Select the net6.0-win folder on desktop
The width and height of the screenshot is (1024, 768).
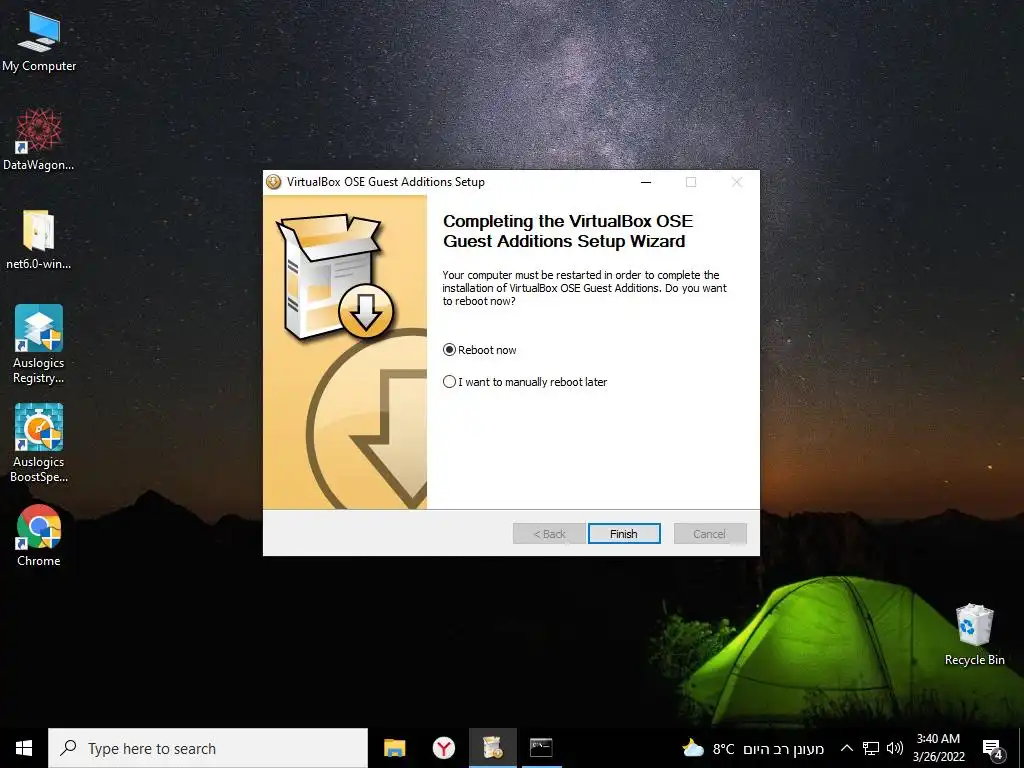(39, 239)
